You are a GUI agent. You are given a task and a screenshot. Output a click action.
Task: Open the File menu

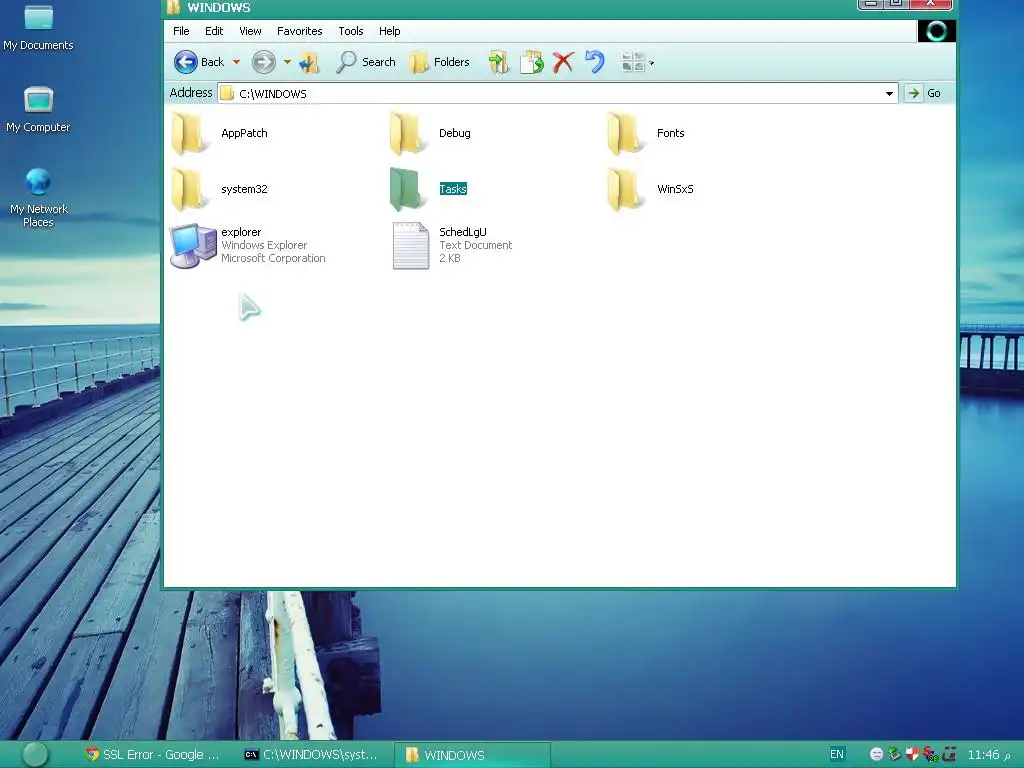pos(181,31)
